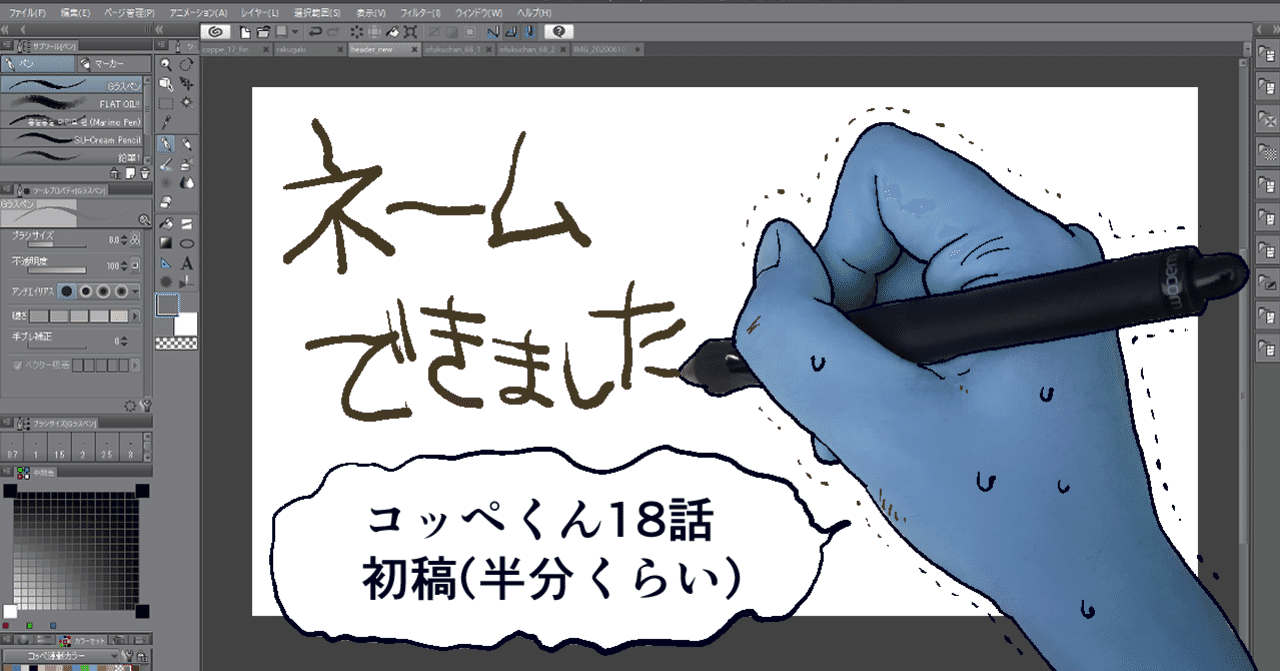
Task: Toggle the ベクター吸着 checkbox
Action: (x=17, y=365)
